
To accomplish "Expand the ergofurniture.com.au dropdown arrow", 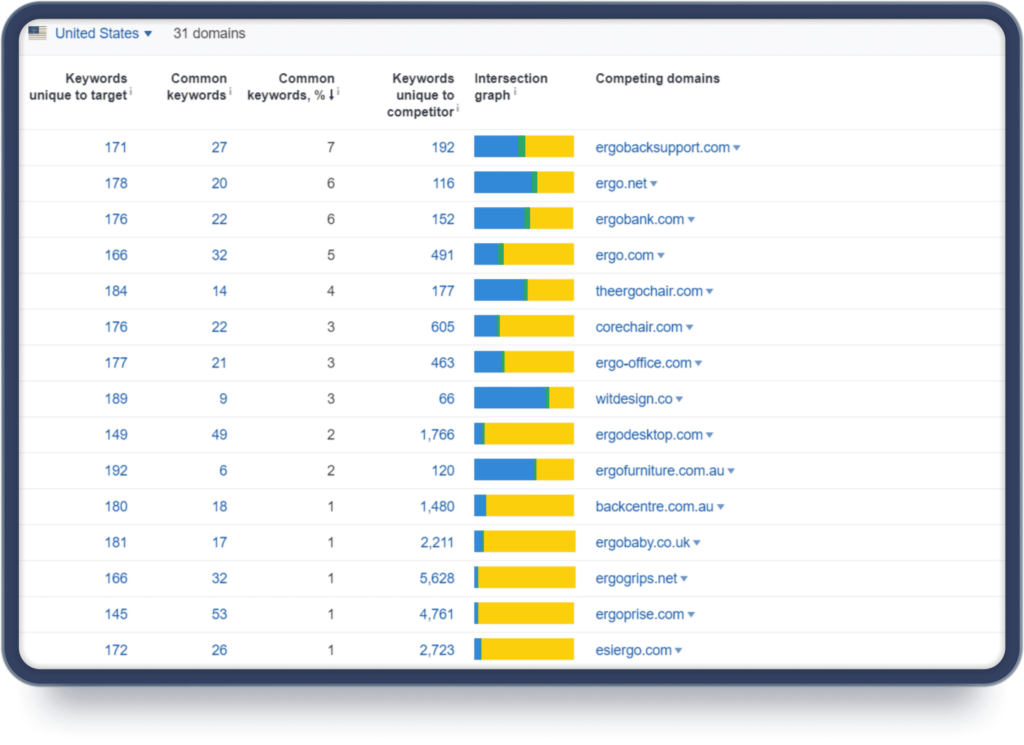I will coord(731,471).
